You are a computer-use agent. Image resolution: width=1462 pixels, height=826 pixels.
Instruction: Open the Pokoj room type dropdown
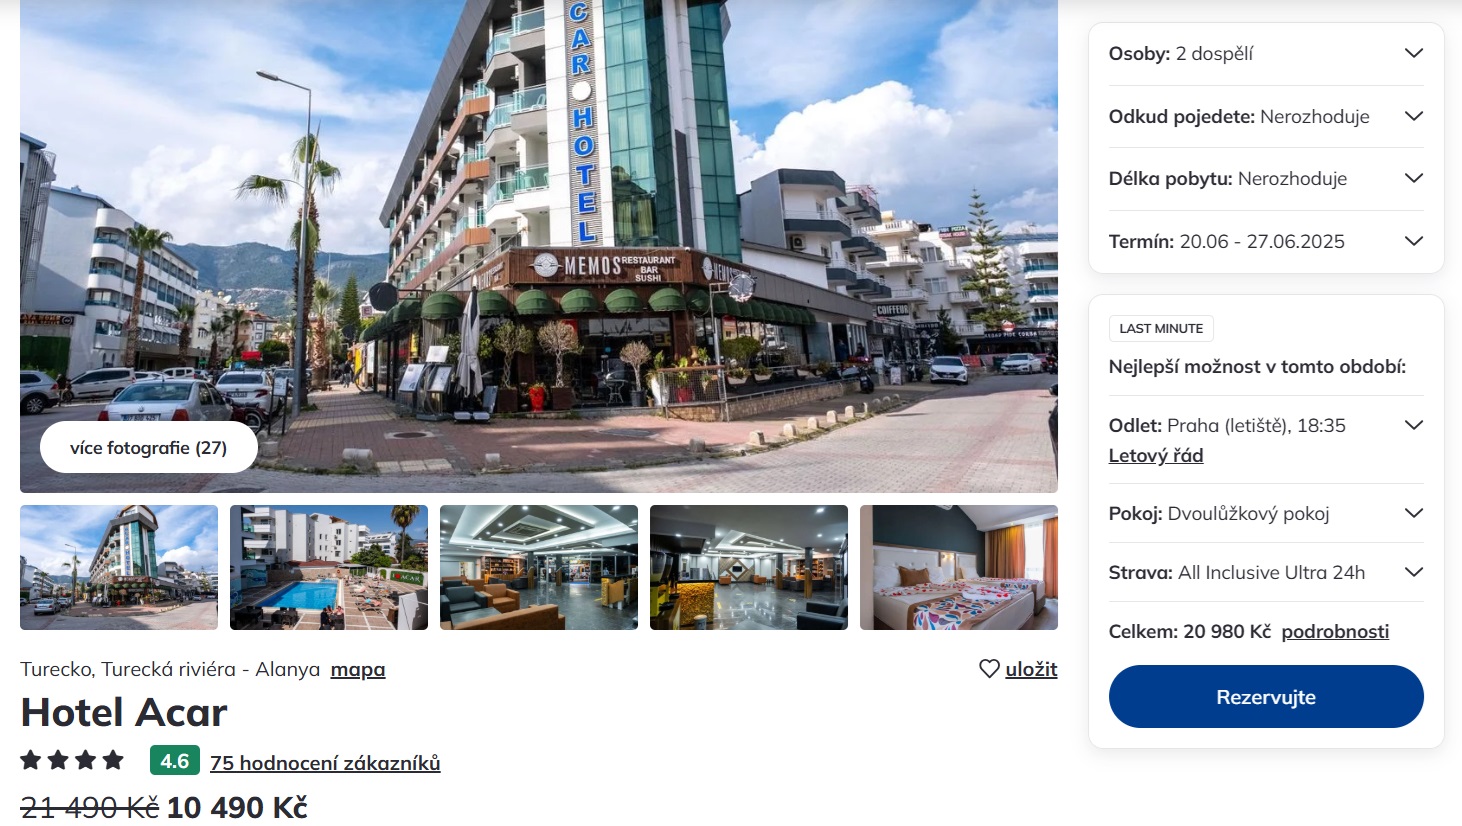coord(1266,513)
